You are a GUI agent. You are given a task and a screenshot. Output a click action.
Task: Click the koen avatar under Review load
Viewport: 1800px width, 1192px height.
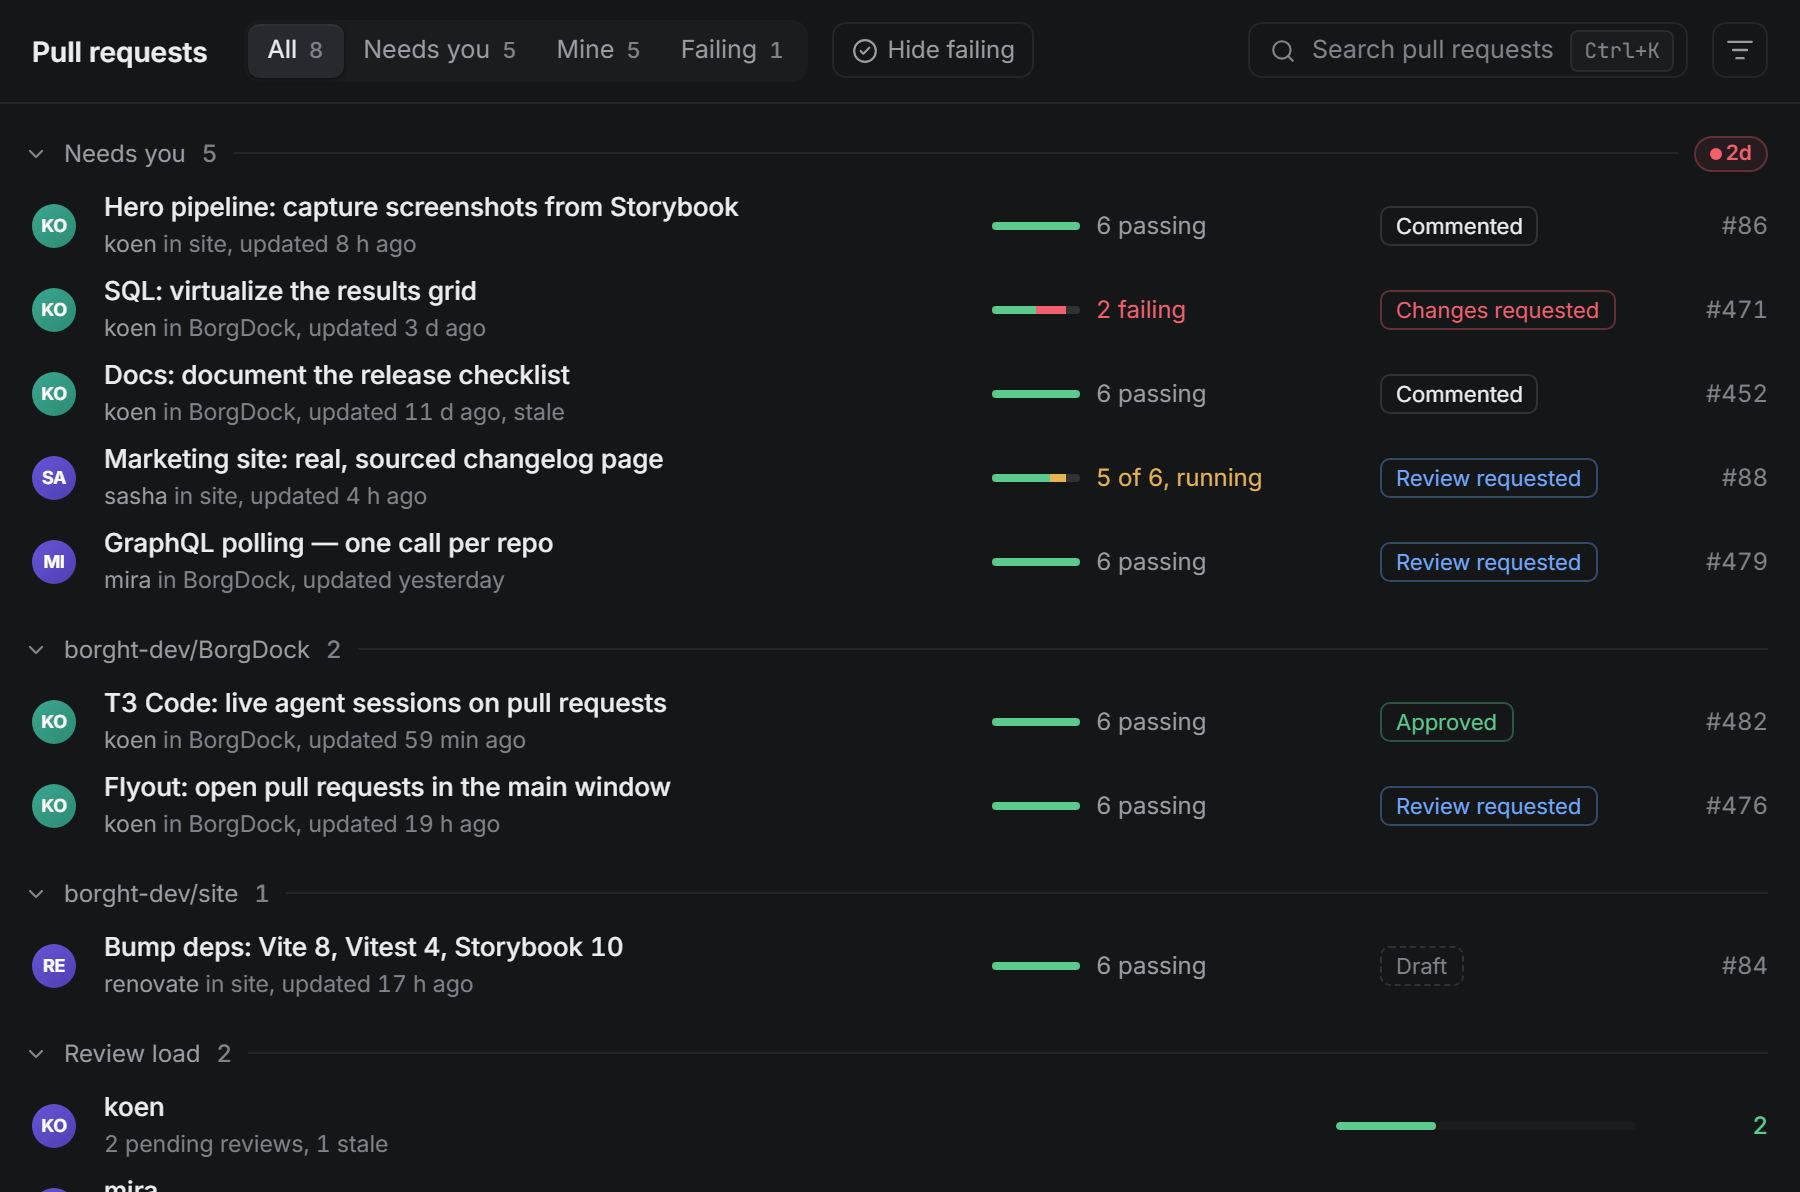pyautogui.click(x=54, y=1126)
